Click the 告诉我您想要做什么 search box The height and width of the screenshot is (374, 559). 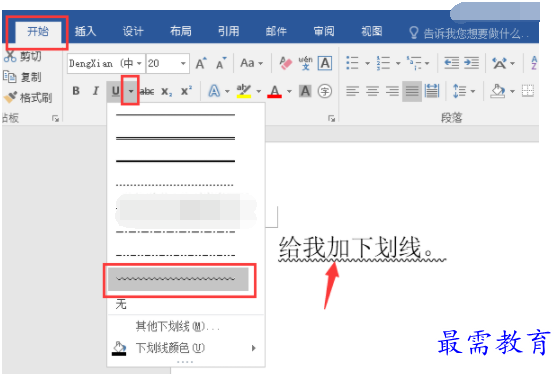pos(469,33)
